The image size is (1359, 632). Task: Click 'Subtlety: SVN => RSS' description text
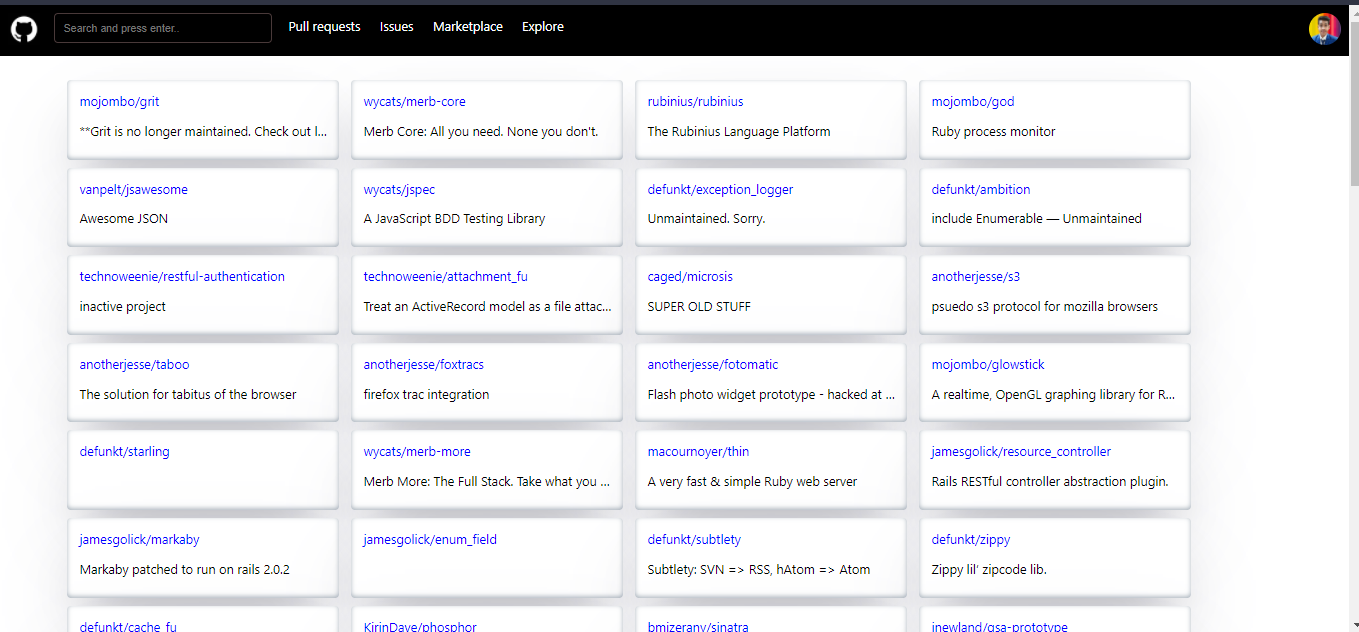(x=759, y=570)
